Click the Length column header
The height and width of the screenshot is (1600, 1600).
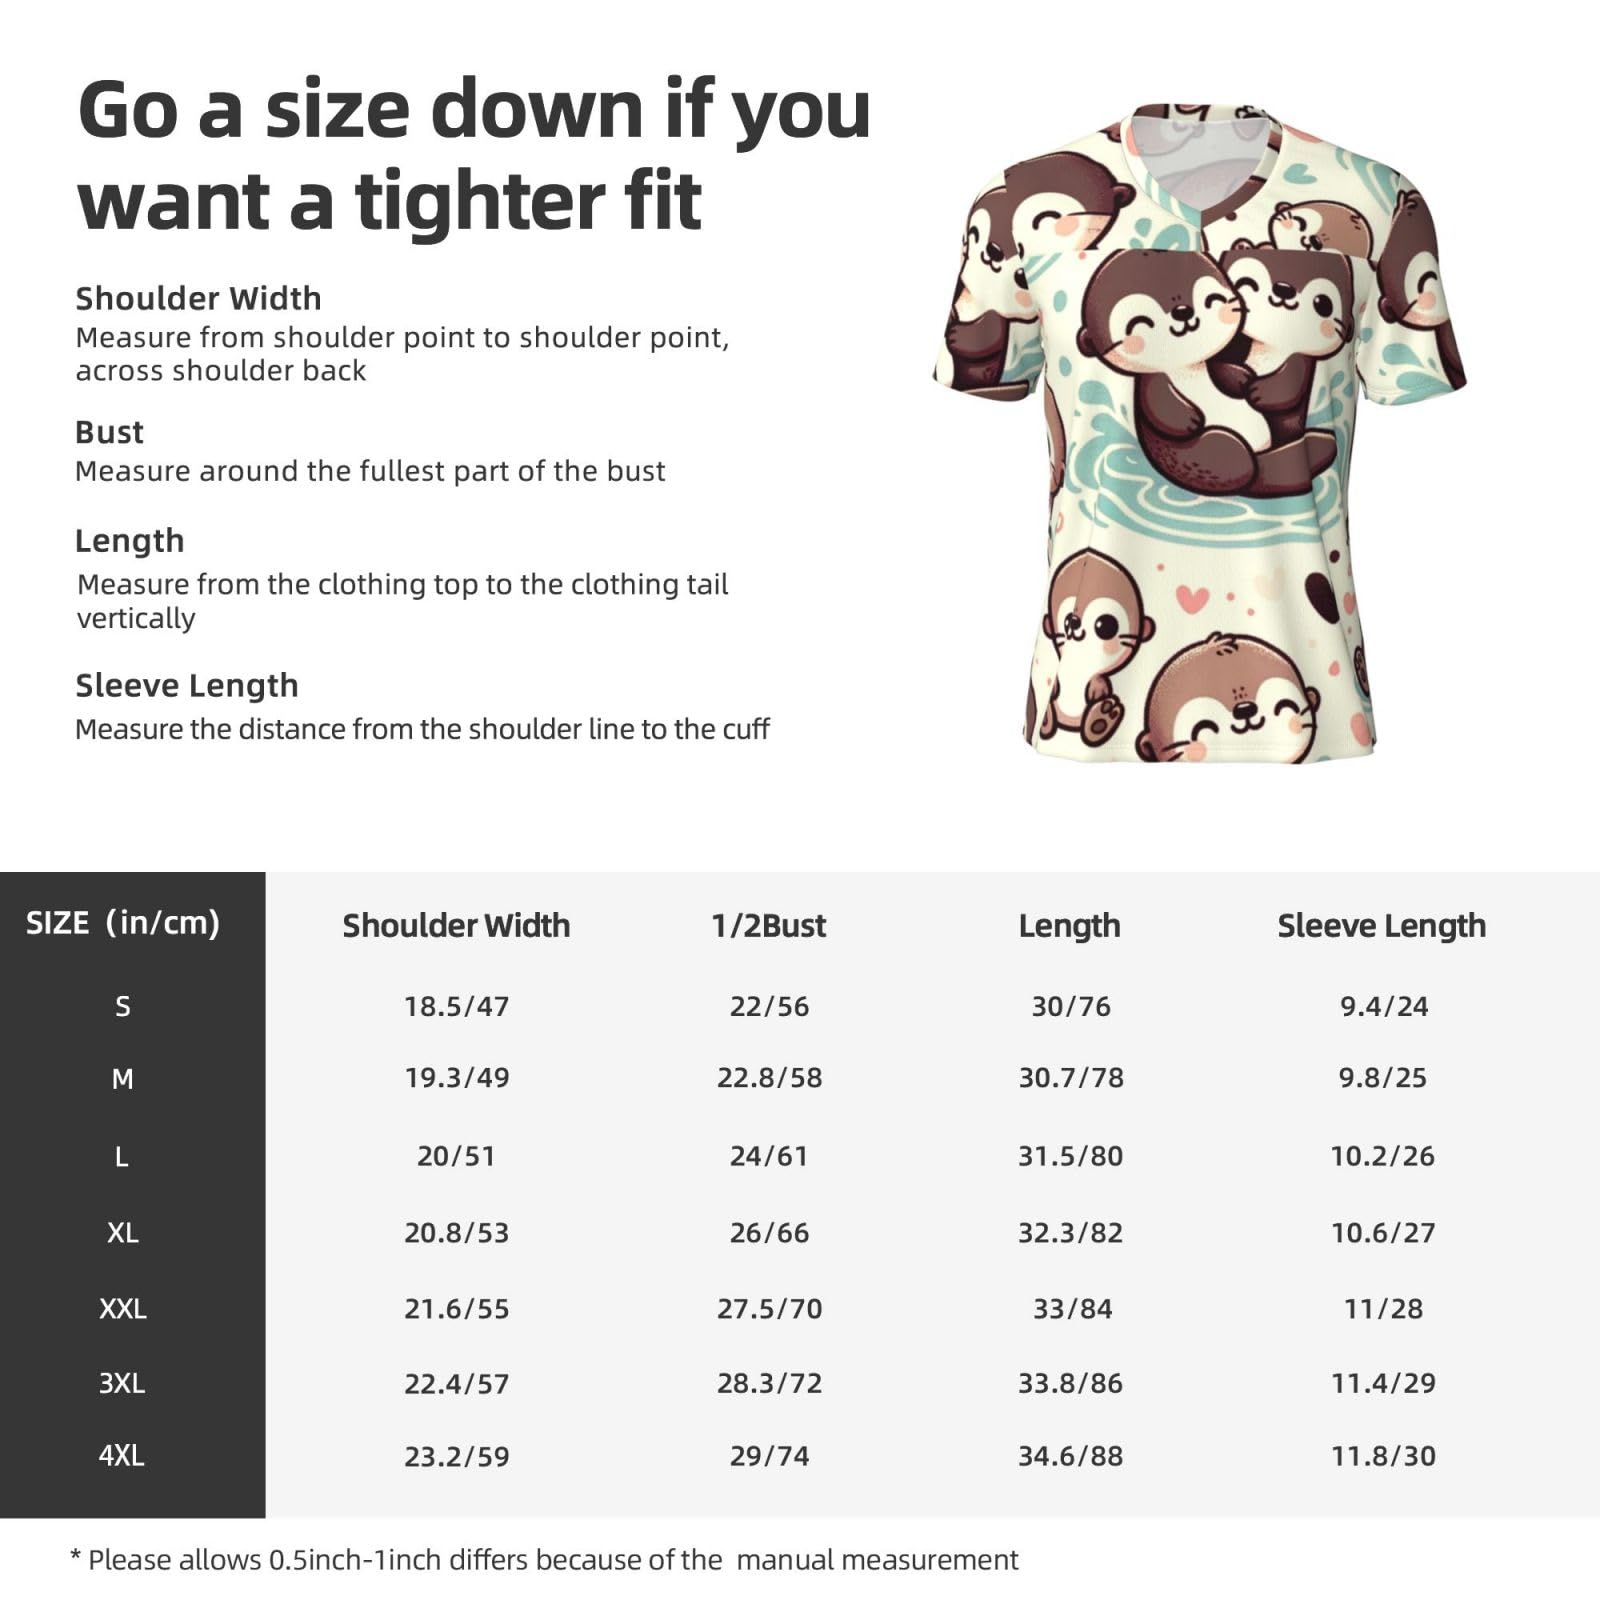pos(1069,927)
